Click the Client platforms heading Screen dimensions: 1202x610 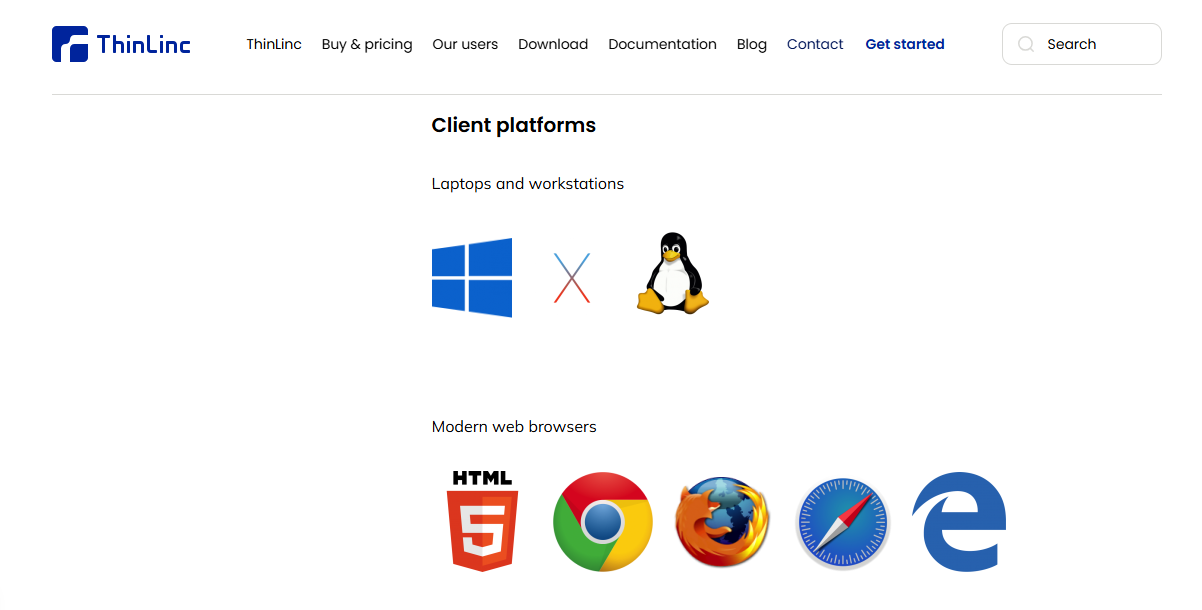click(x=513, y=125)
